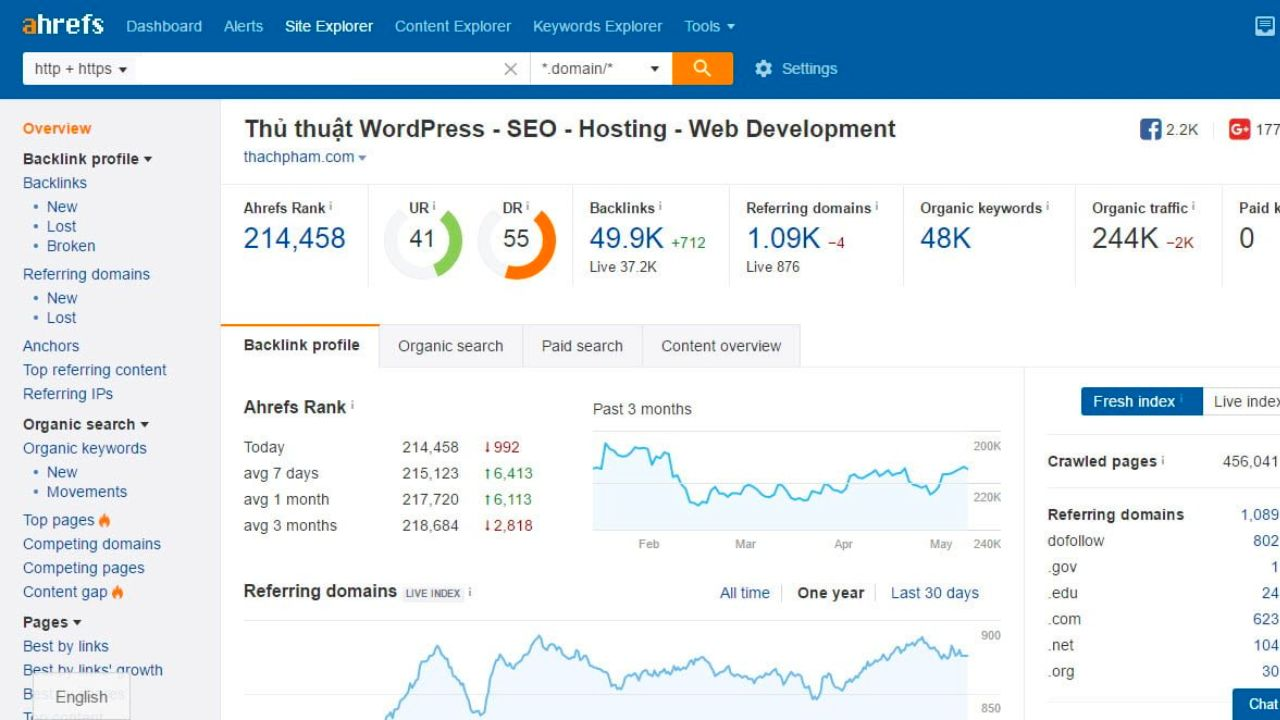This screenshot has height=720, width=1280.
Task: Select the One year range
Action: pos(830,593)
